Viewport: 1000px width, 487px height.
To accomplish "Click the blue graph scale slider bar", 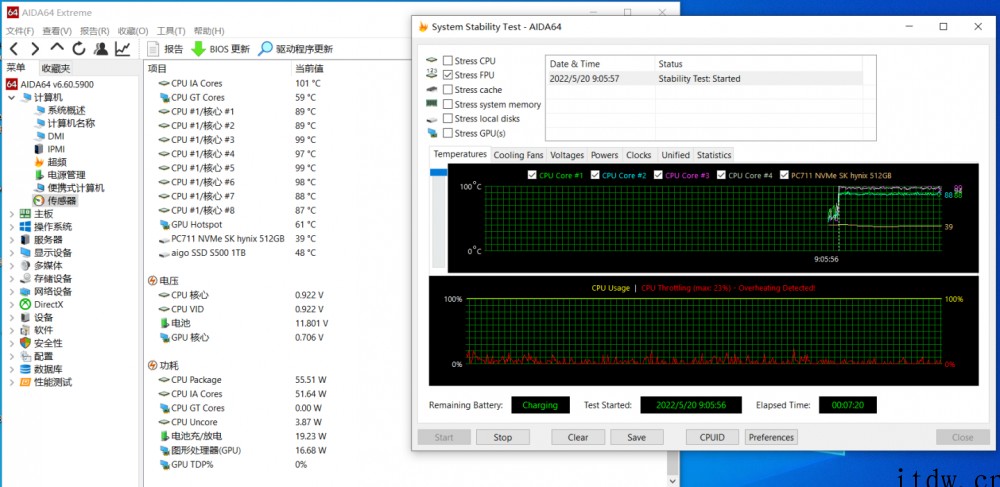I will pos(439,172).
